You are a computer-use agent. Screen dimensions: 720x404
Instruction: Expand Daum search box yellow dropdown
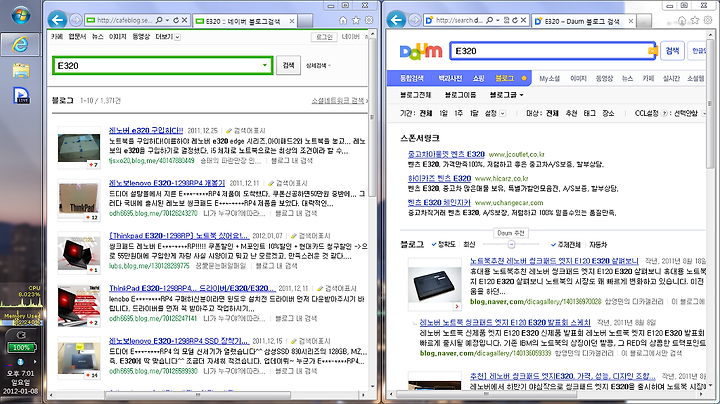(652, 51)
